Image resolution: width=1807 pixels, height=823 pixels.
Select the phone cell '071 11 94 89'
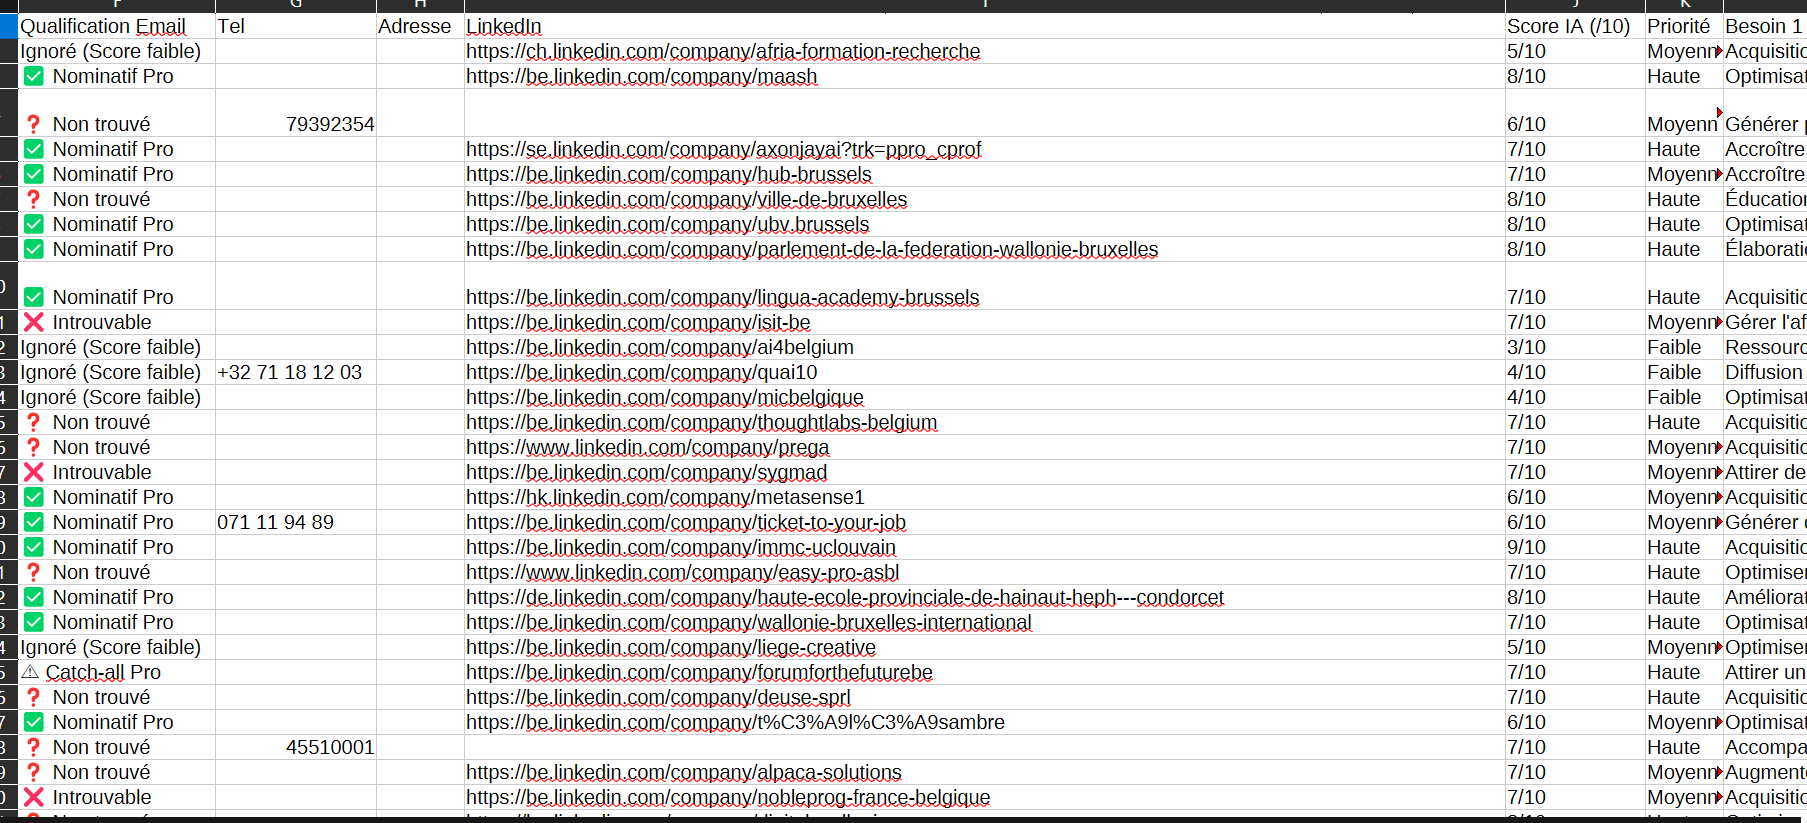coord(295,522)
